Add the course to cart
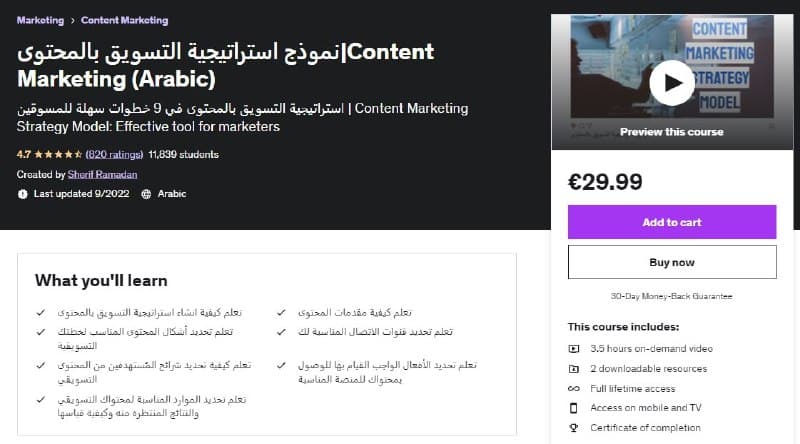The image size is (800, 444). (x=672, y=222)
